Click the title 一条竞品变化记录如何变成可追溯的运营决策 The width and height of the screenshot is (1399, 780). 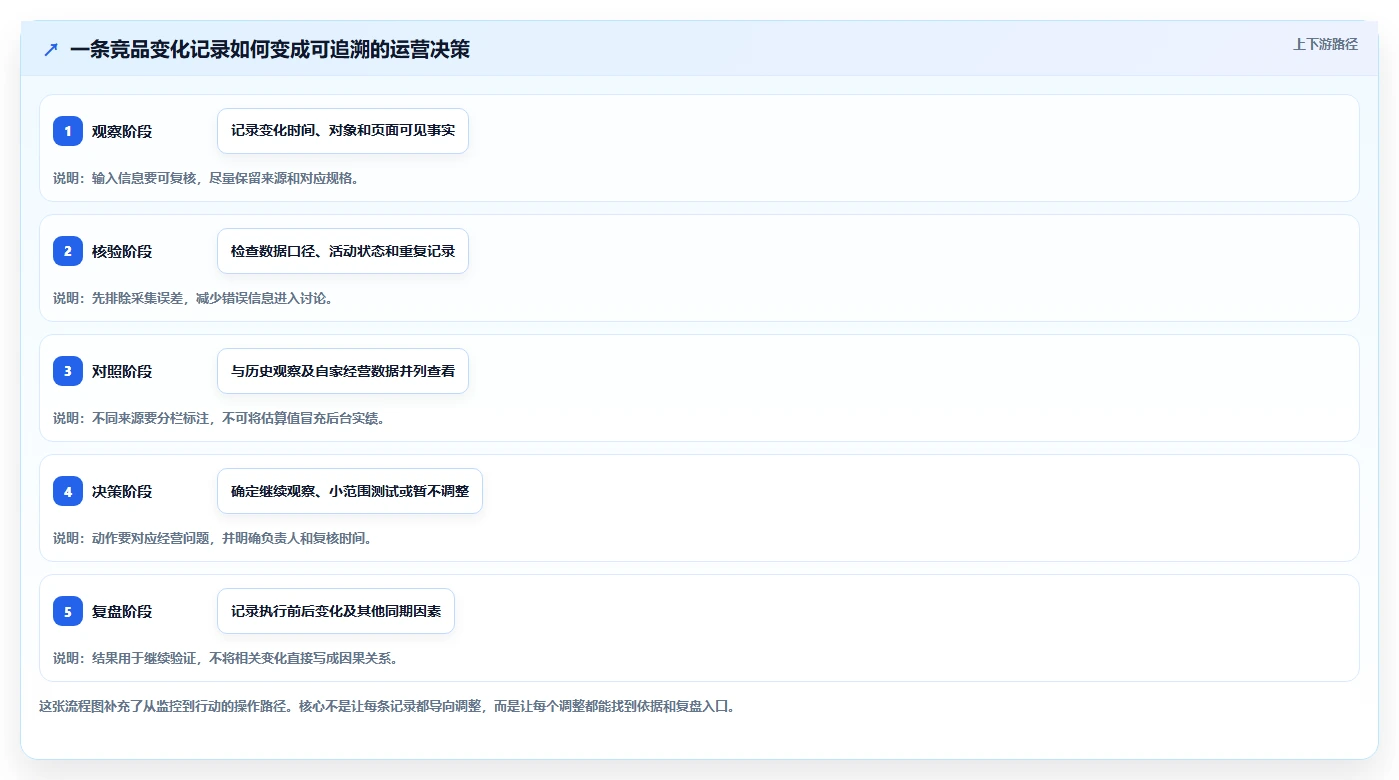[x=270, y=50]
